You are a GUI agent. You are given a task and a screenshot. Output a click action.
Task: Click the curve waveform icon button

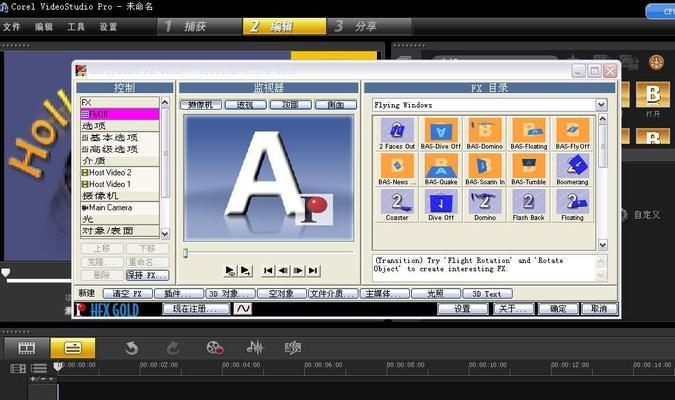click(243, 309)
